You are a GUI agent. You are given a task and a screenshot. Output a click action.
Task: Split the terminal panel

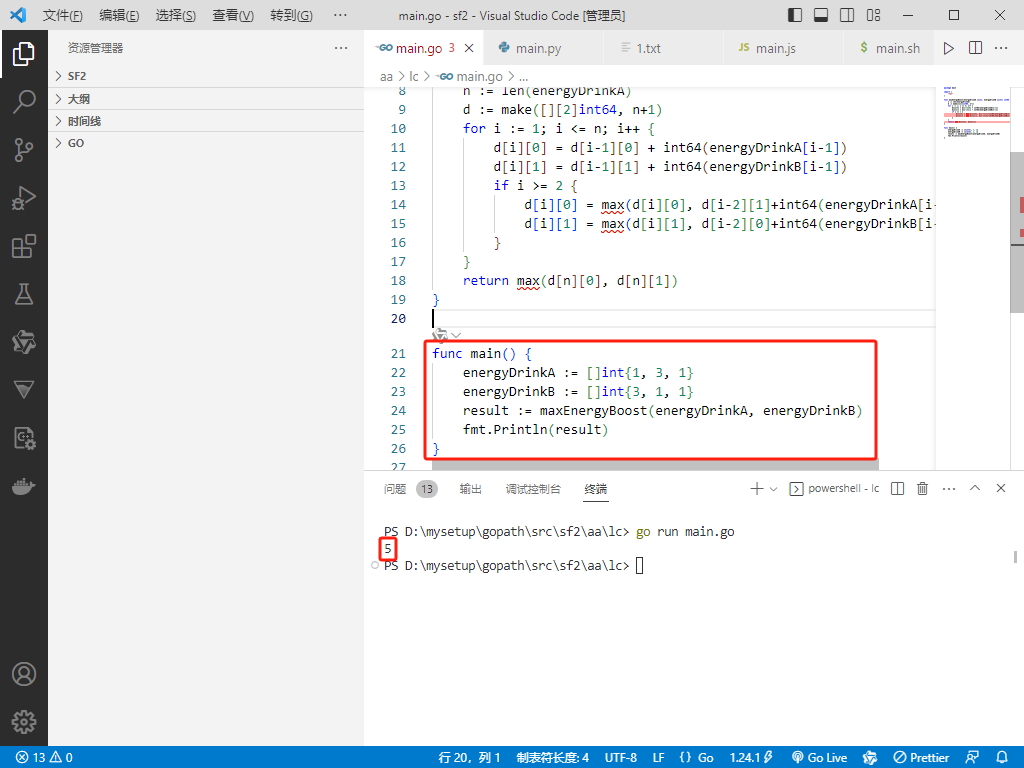898,488
